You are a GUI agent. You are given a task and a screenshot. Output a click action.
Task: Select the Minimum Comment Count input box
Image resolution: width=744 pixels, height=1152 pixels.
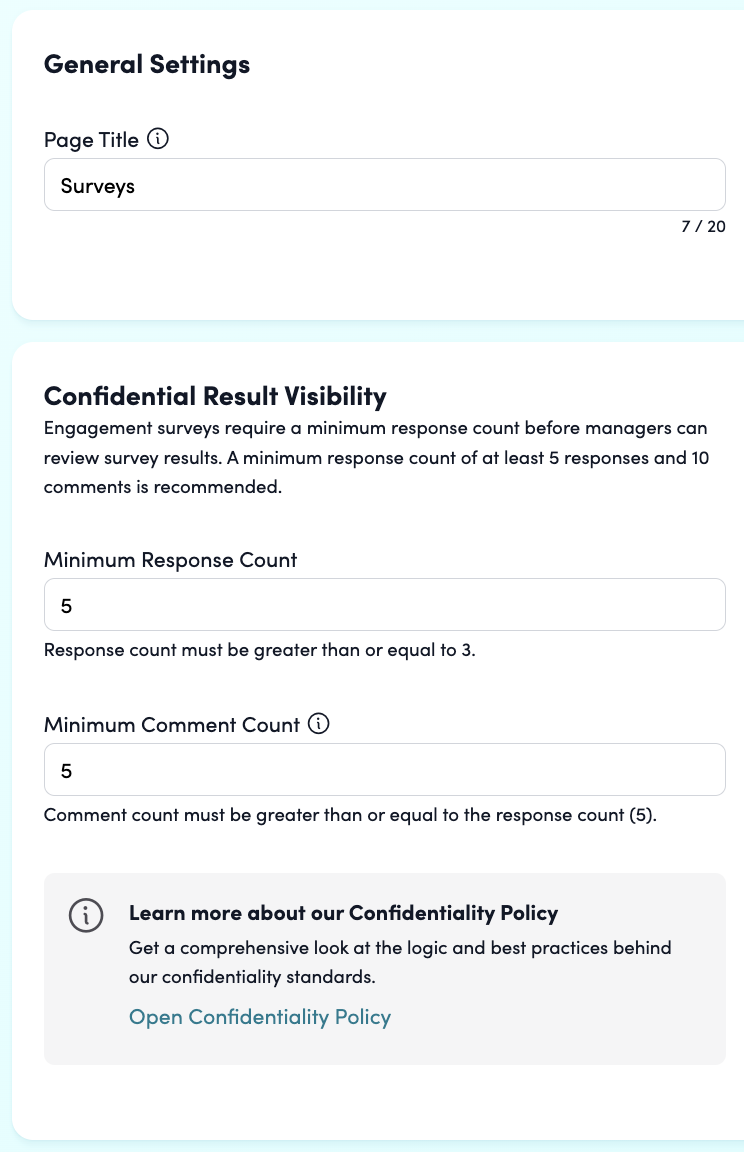385,770
